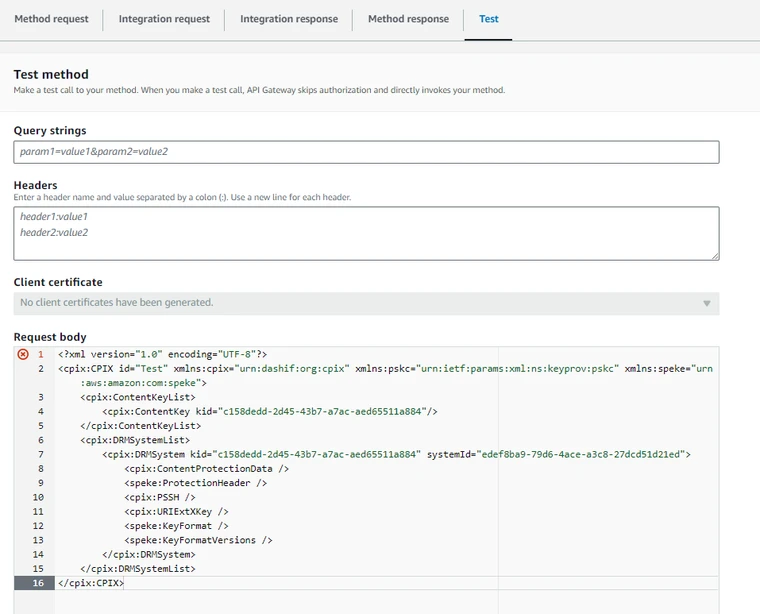The image size is (760, 614).
Task: Click the cpix:PSSH element line
Action: [x=160, y=497]
